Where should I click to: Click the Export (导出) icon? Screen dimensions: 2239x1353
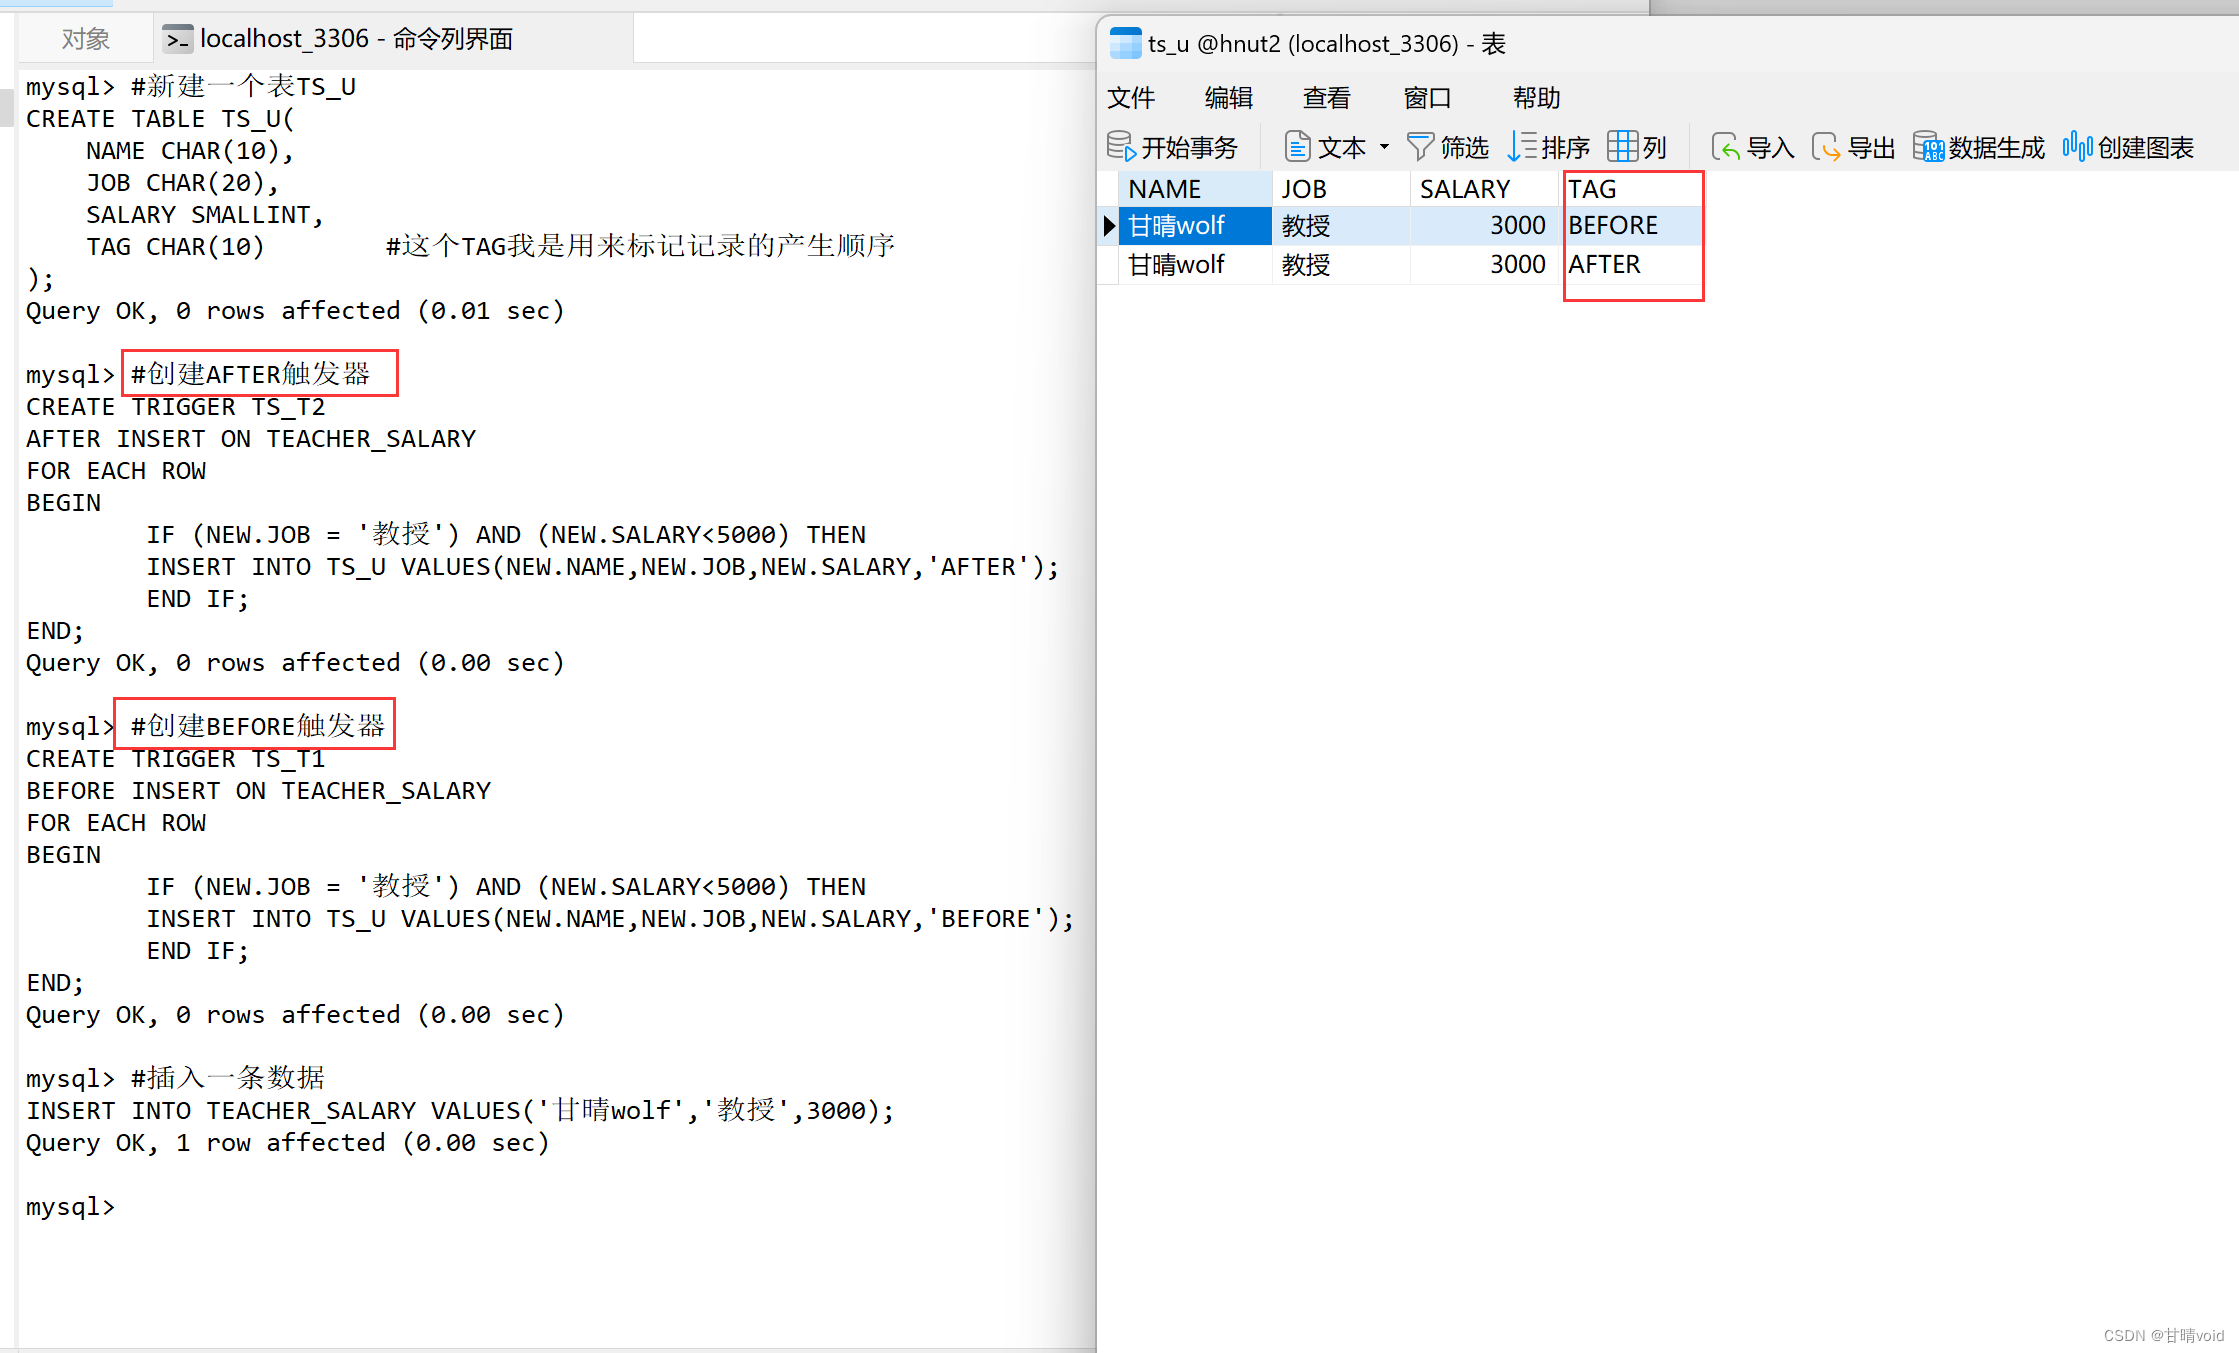[x=1826, y=147]
